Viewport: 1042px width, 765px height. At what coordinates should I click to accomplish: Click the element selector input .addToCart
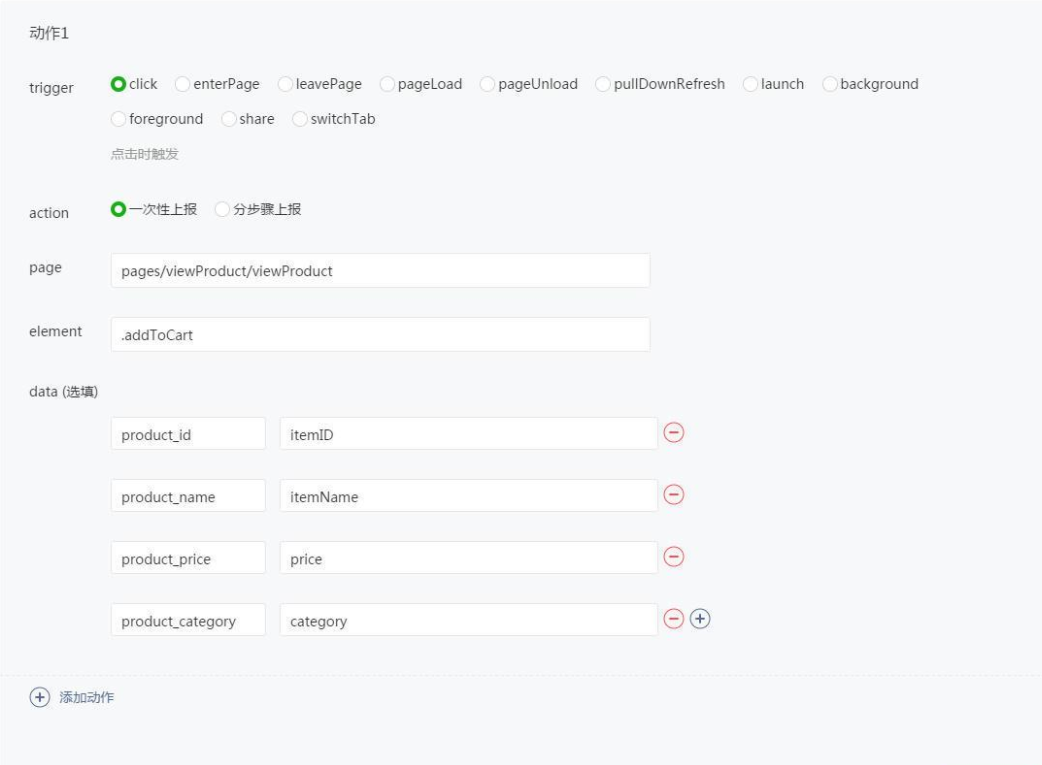[x=380, y=335]
